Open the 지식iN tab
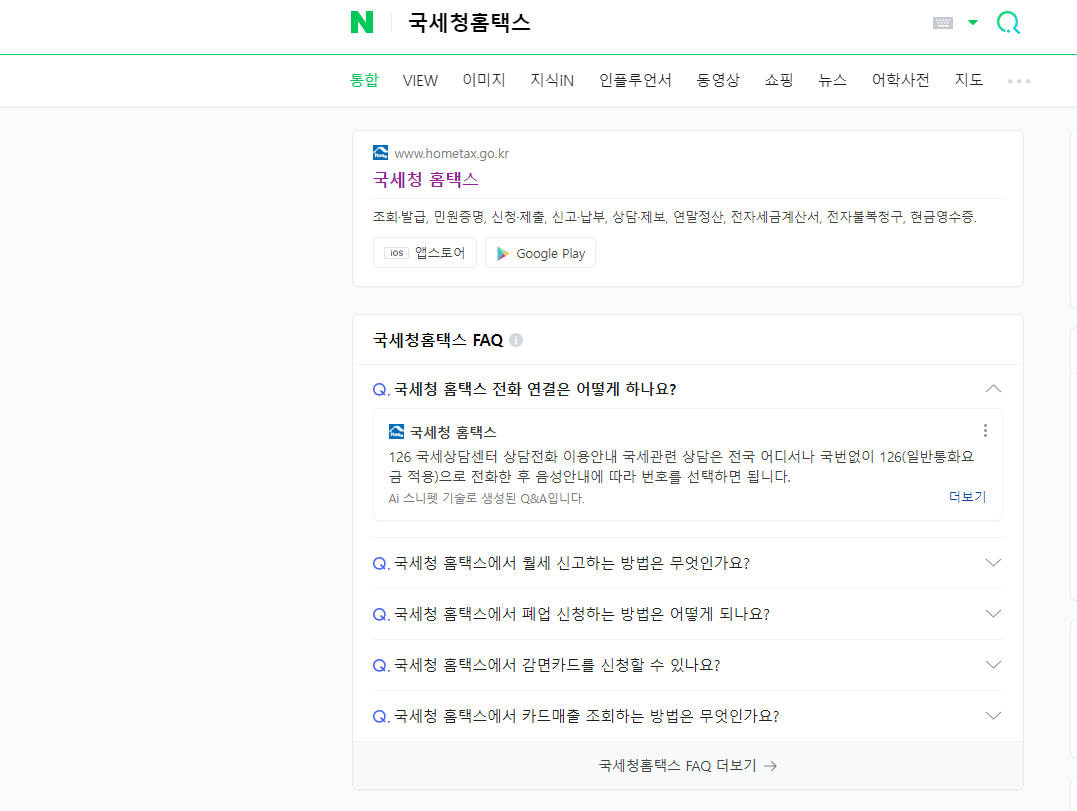Viewport: 1077px width, 811px height. (552, 80)
